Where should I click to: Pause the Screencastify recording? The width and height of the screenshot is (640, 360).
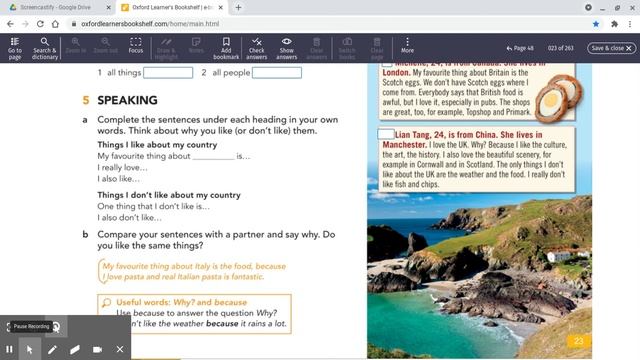9,349
